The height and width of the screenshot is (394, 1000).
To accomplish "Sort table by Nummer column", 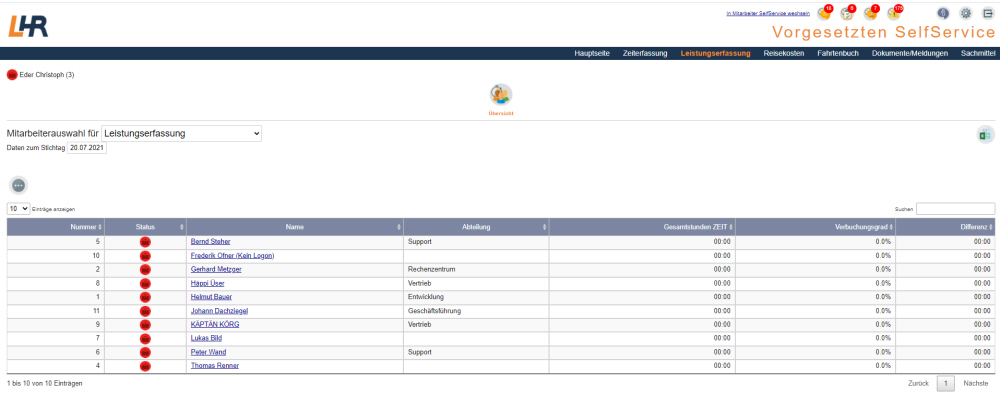I will [x=55, y=227].
